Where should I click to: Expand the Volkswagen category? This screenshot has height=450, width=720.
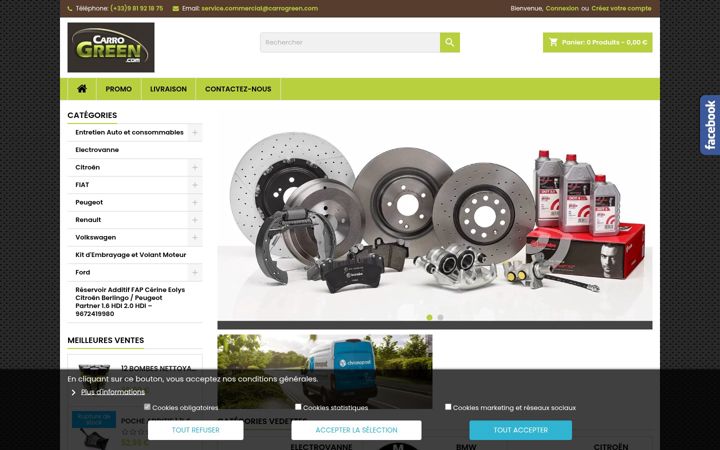(195, 237)
